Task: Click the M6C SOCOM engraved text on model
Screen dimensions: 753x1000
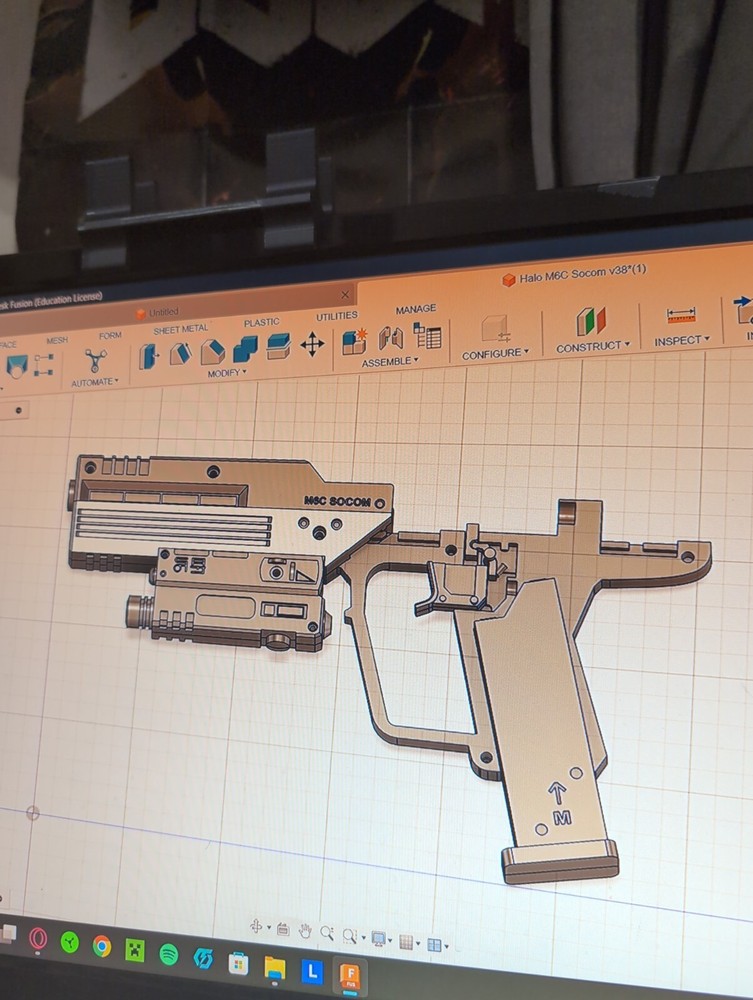Action: tap(337, 501)
